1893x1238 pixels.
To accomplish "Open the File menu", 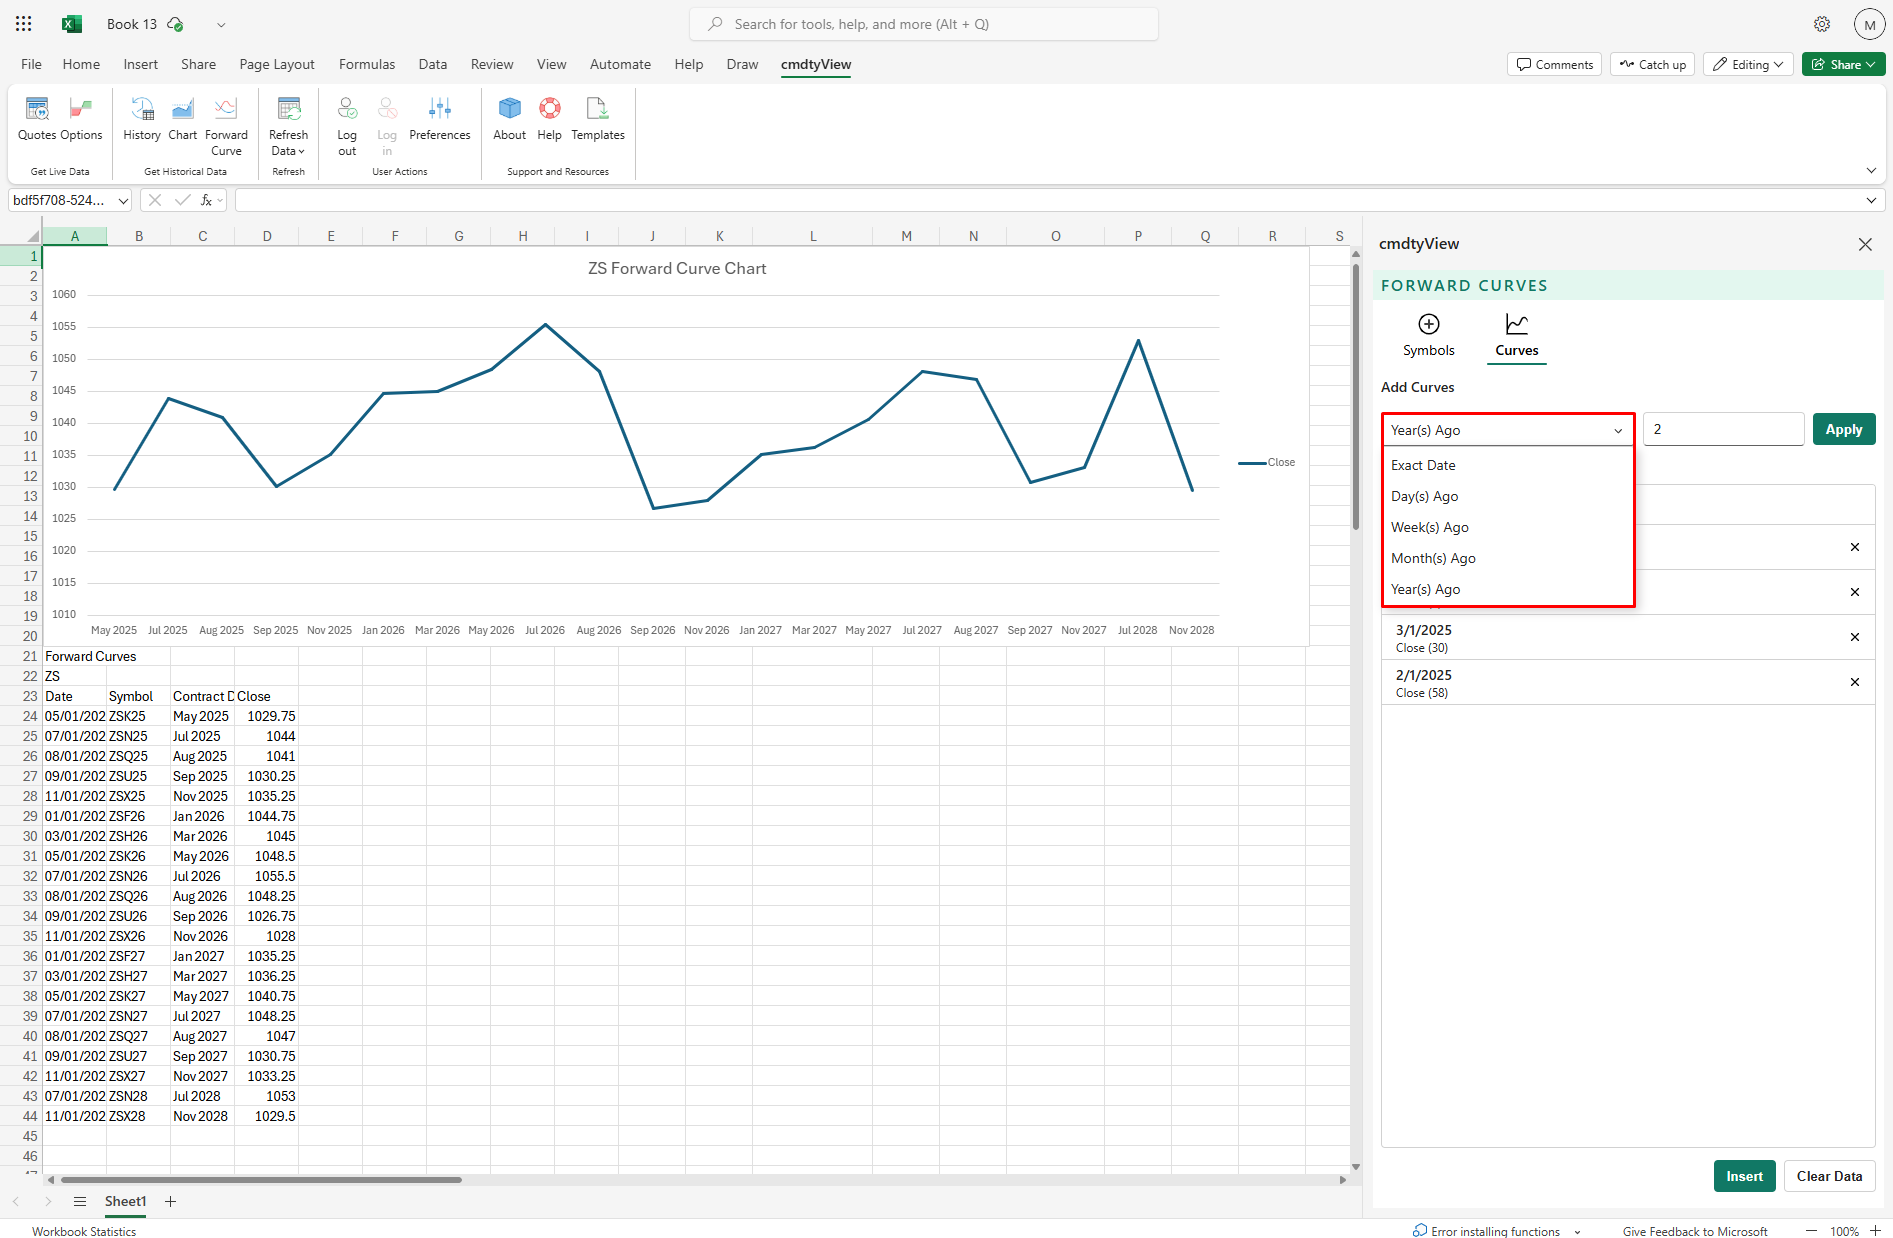I will 31,64.
